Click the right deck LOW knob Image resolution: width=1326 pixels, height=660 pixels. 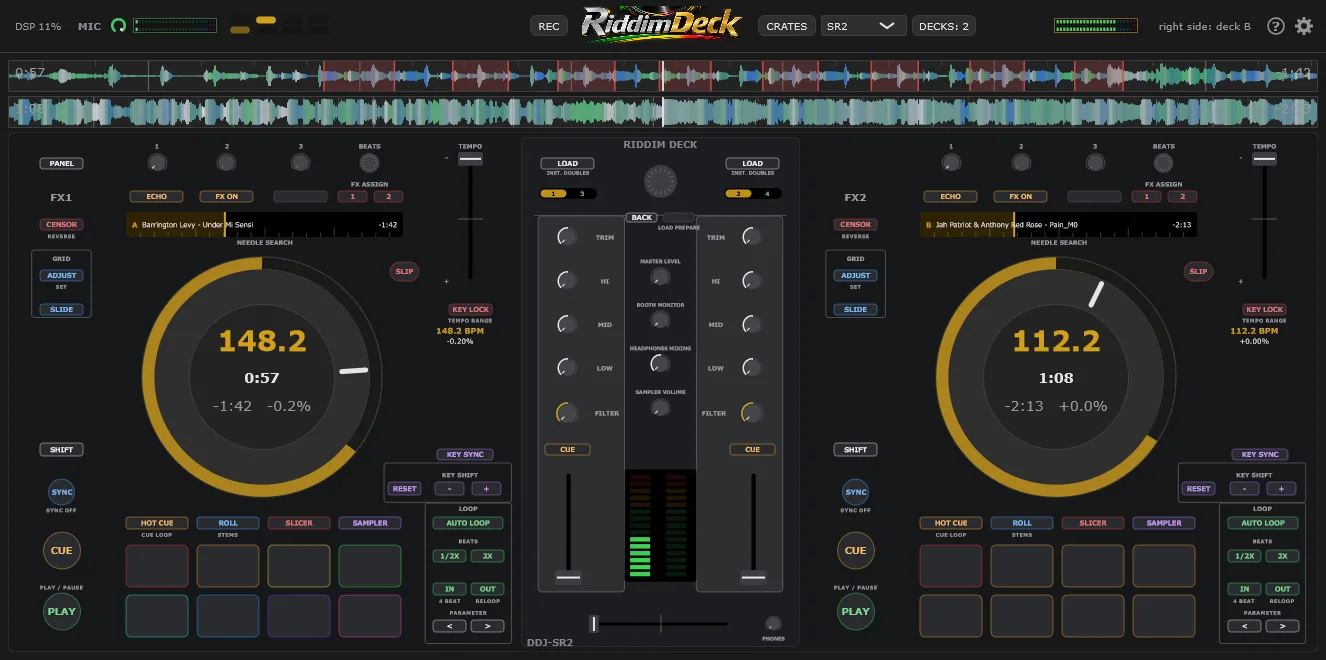[752, 367]
